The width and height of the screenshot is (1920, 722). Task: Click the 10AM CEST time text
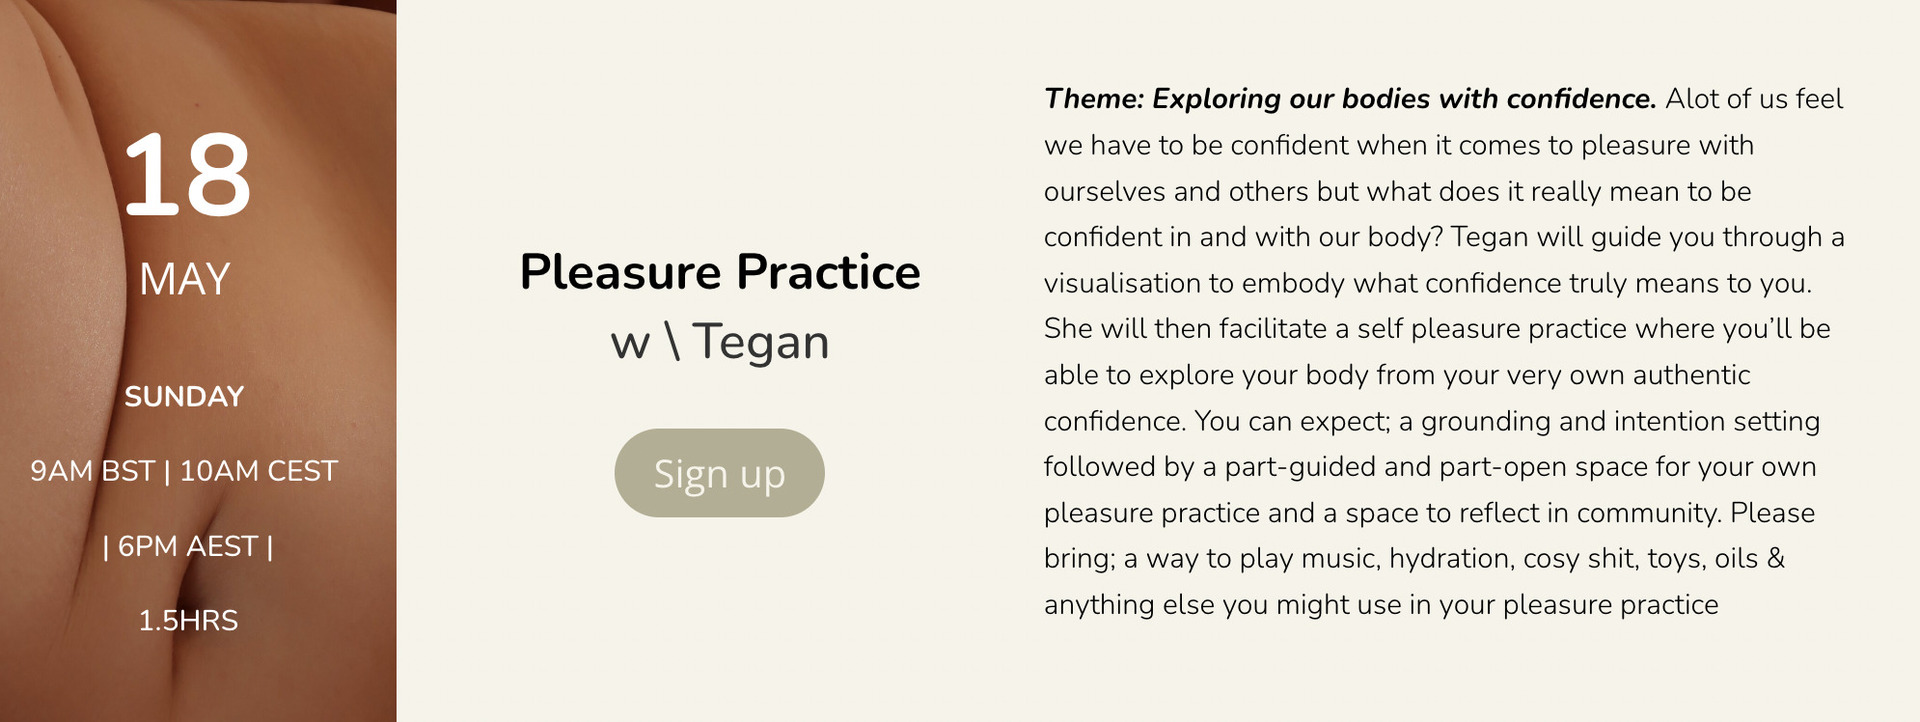click(x=259, y=471)
